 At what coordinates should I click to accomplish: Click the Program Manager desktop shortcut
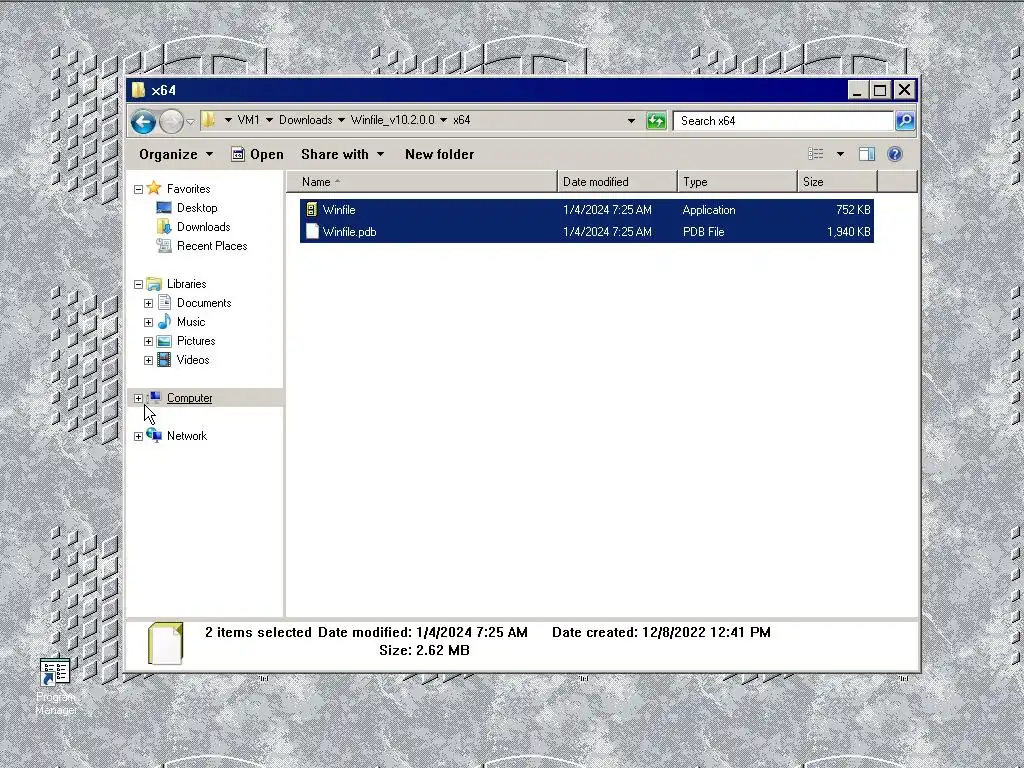coord(56,686)
